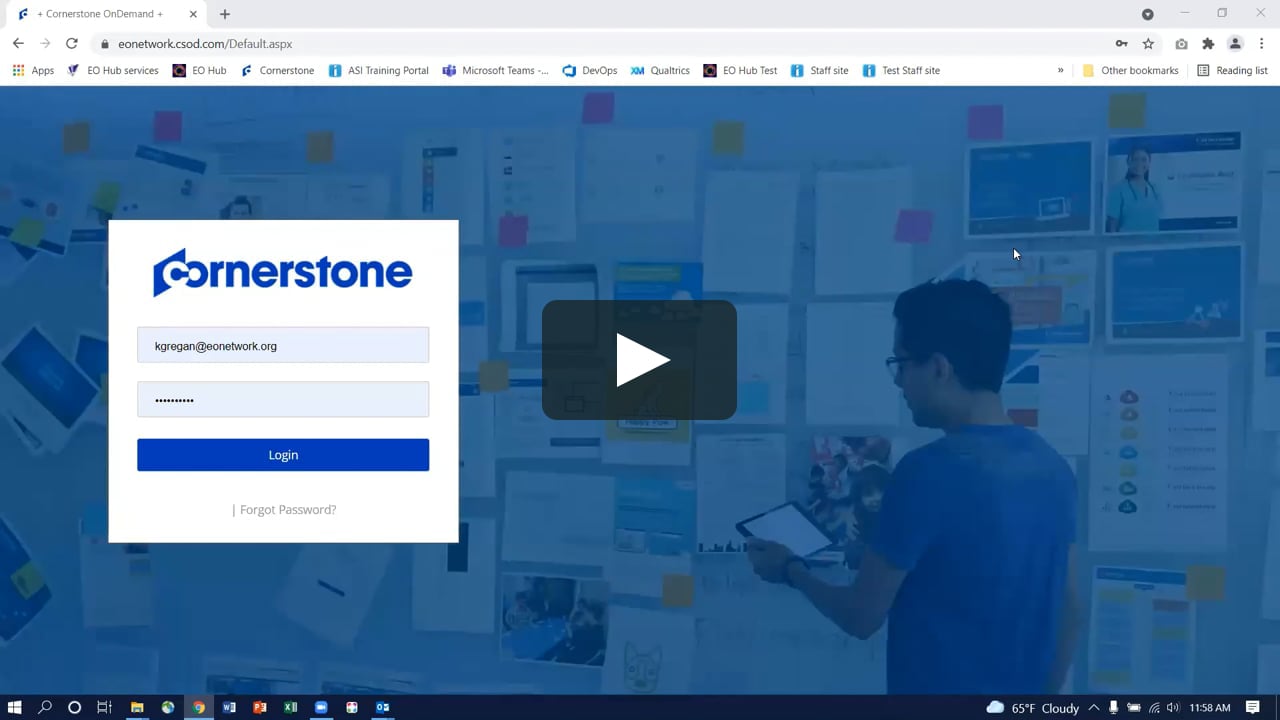
Task: Click the Login button
Action: (x=283, y=455)
